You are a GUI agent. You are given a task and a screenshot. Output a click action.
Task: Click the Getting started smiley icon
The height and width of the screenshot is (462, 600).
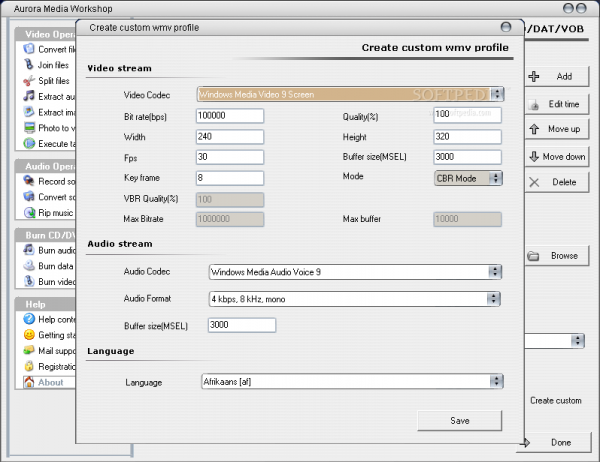[x=29, y=335]
